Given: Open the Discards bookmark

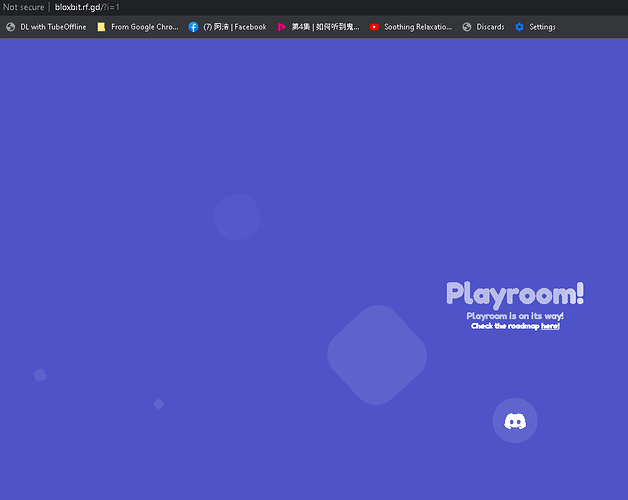Looking at the screenshot, I should click(483, 27).
